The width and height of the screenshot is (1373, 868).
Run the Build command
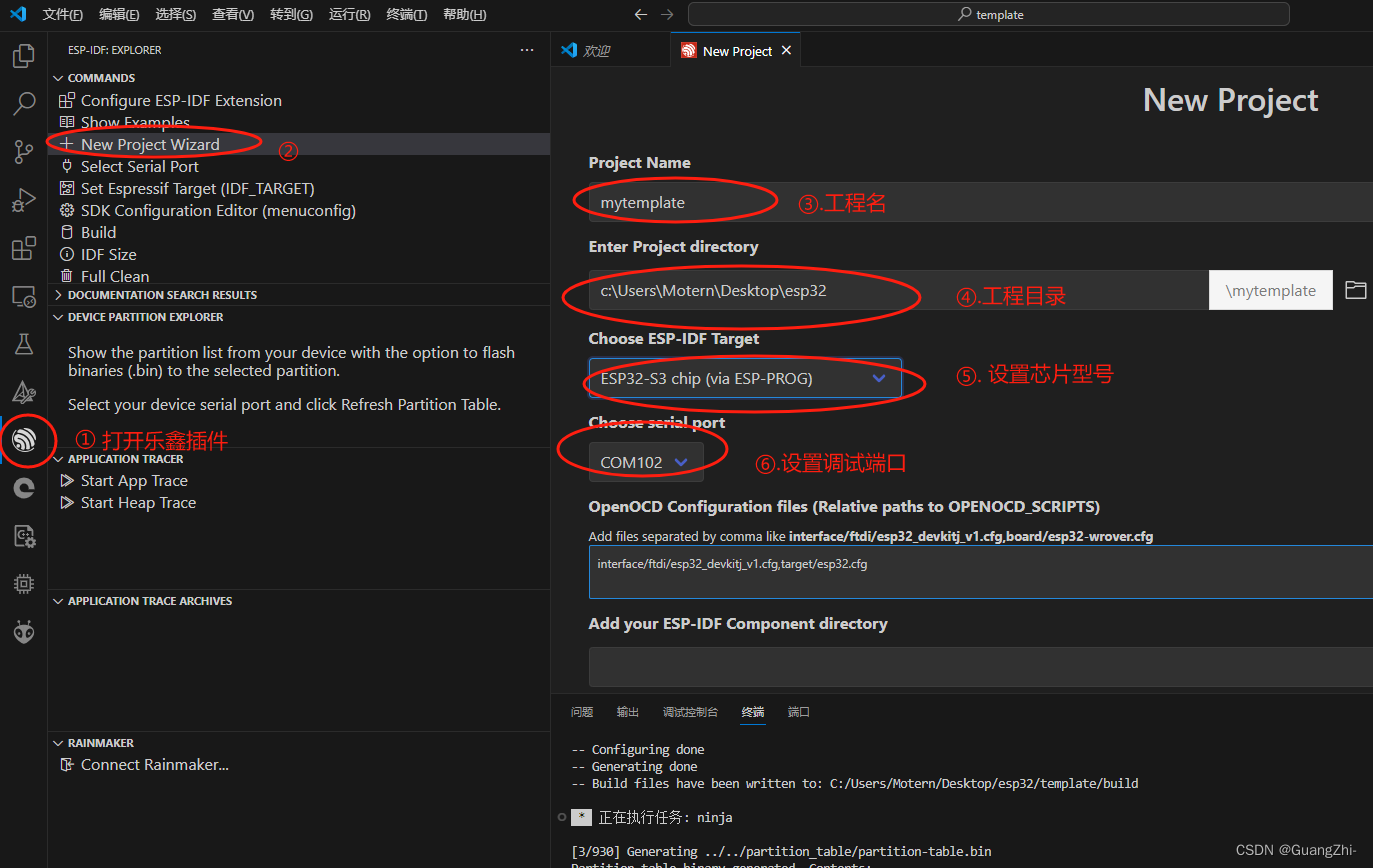(299, 232)
